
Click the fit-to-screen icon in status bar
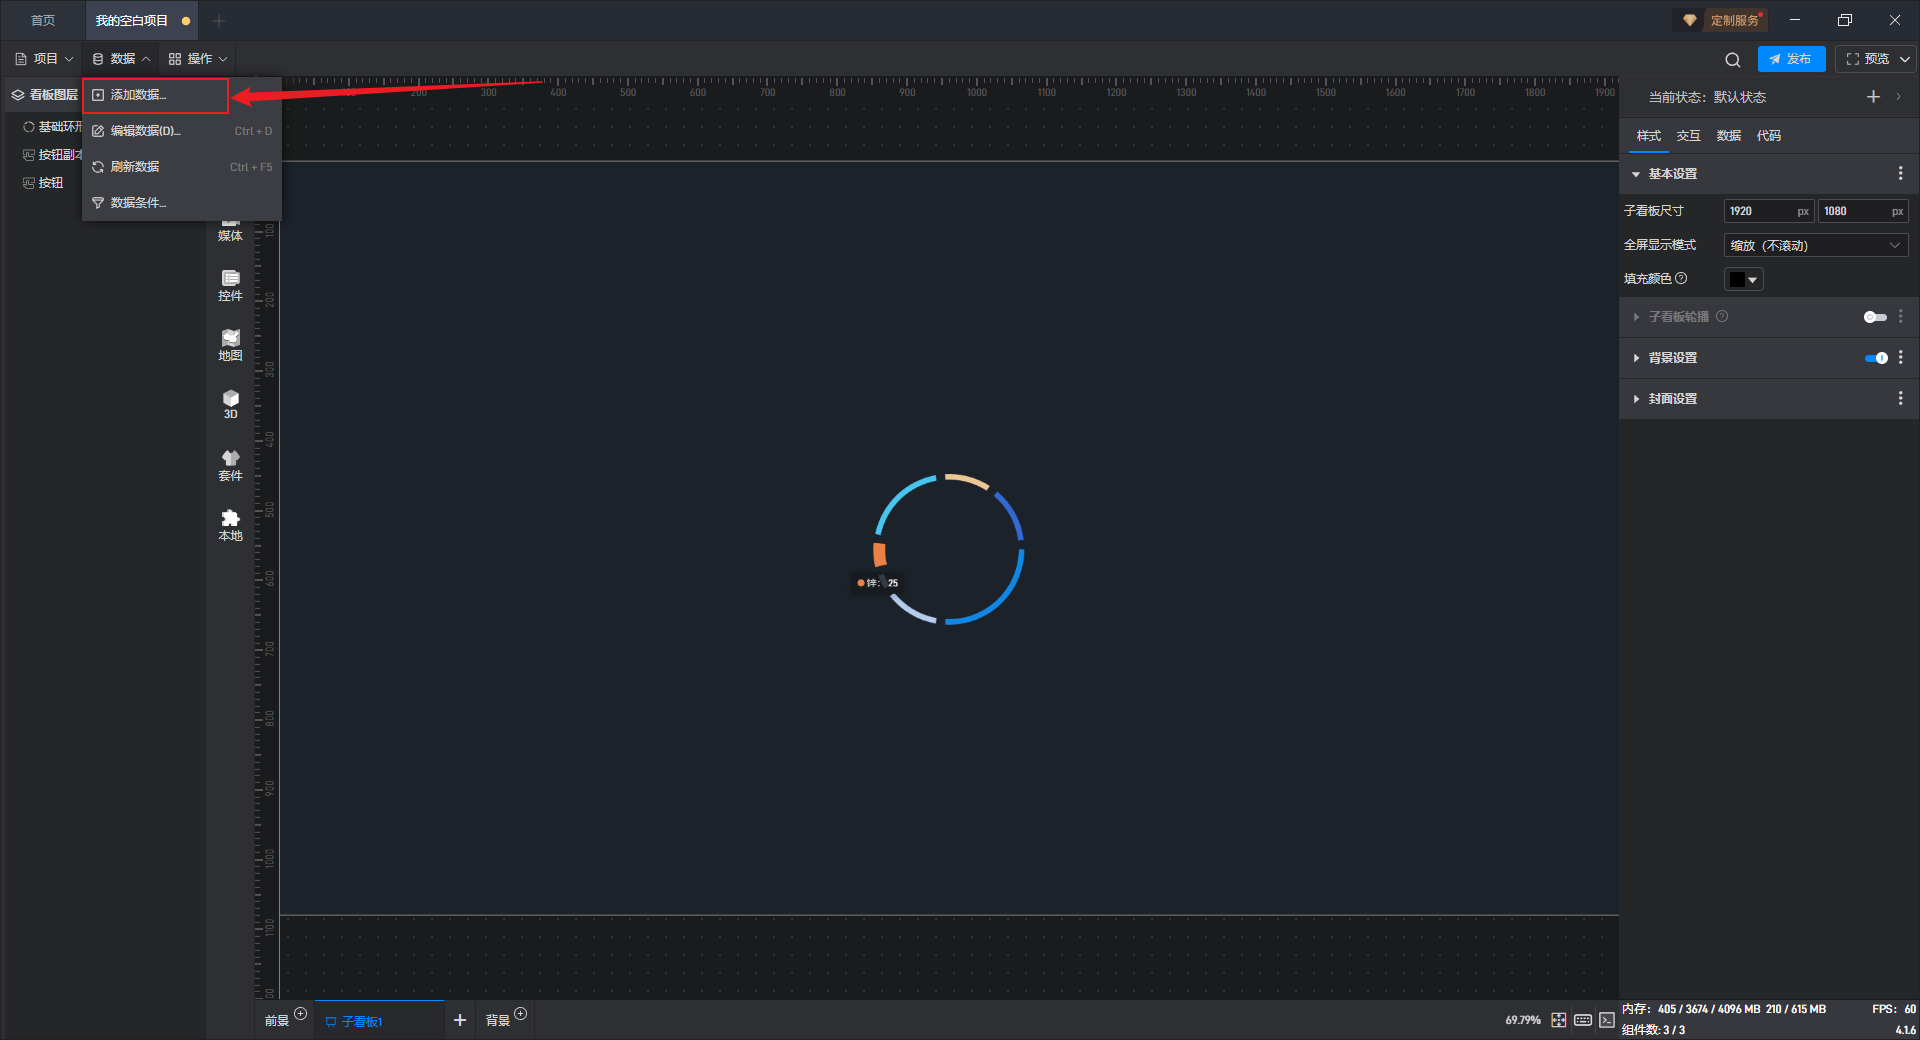click(1559, 1020)
